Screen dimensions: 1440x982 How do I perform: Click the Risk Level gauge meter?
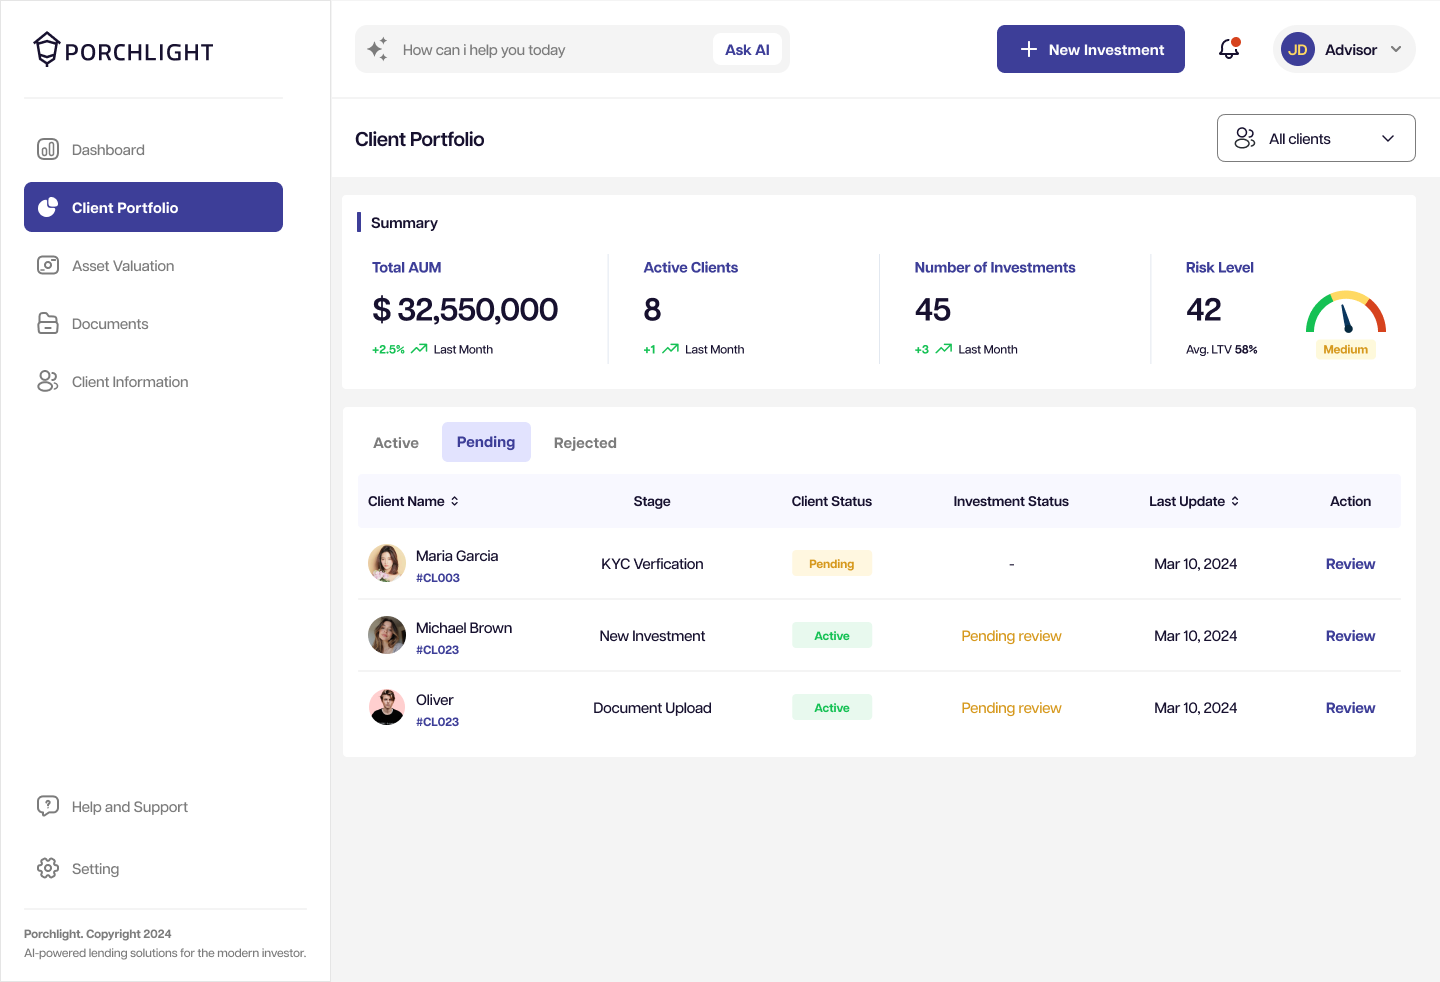(x=1346, y=314)
